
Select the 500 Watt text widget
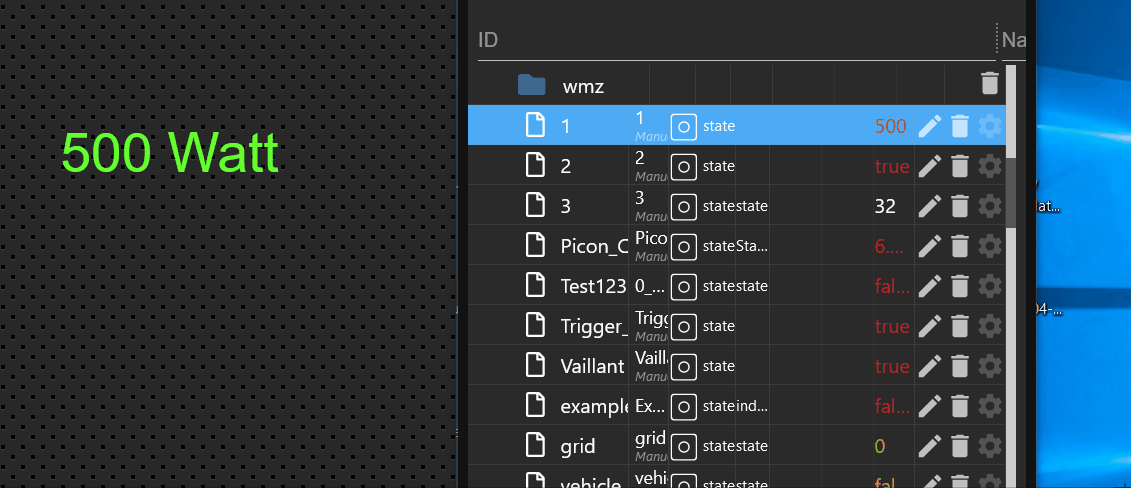170,153
